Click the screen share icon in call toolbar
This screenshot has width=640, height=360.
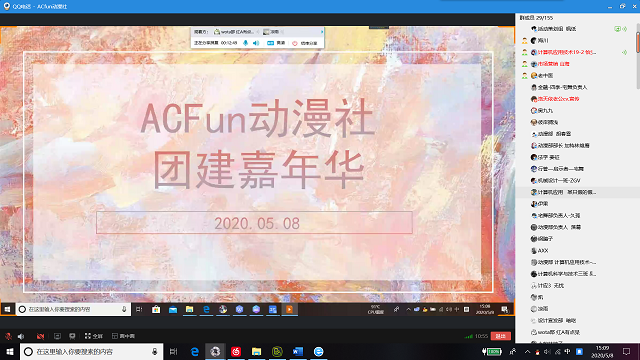(x=57, y=336)
